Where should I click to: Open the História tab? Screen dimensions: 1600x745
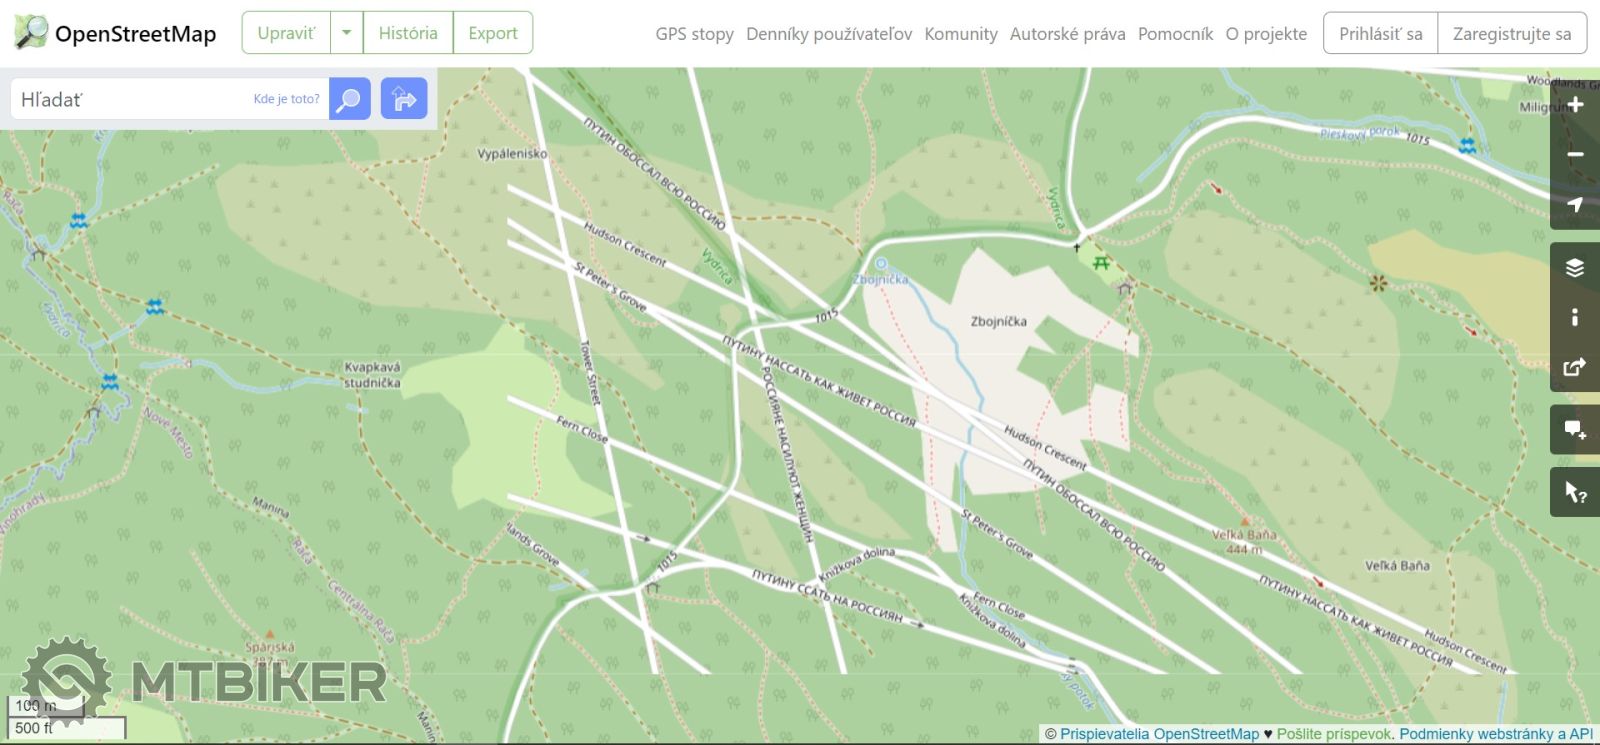click(x=408, y=33)
